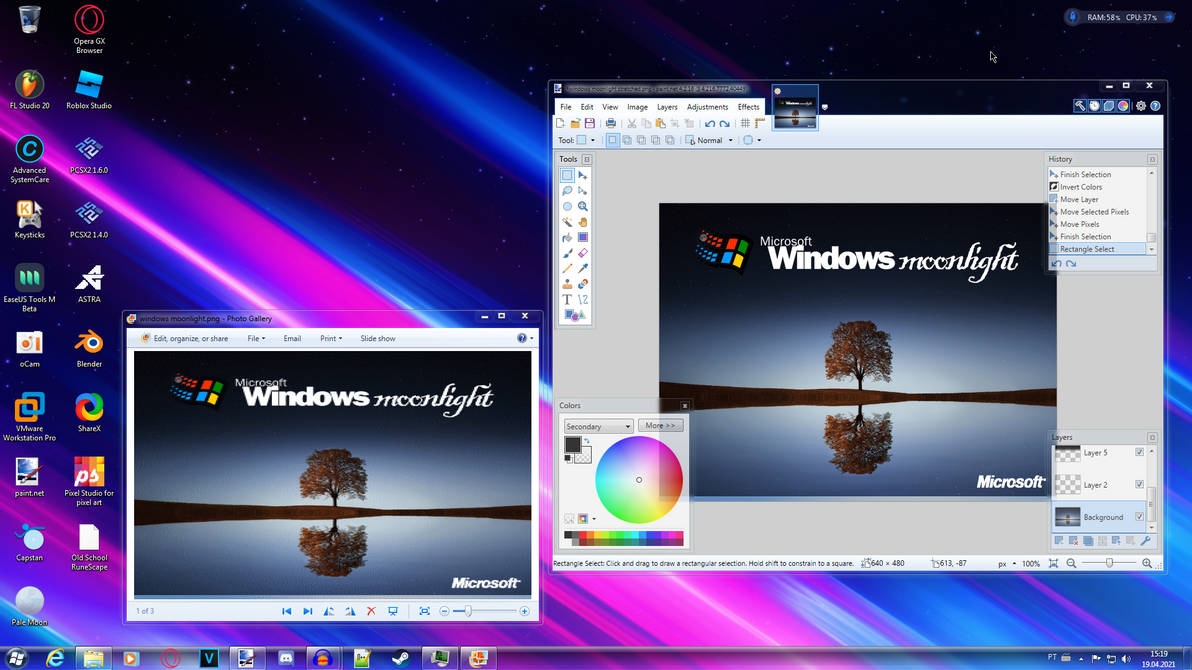1192x670 pixels.
Task: Click the Undo arrow in the History panel
Action: coord(1057,263)
